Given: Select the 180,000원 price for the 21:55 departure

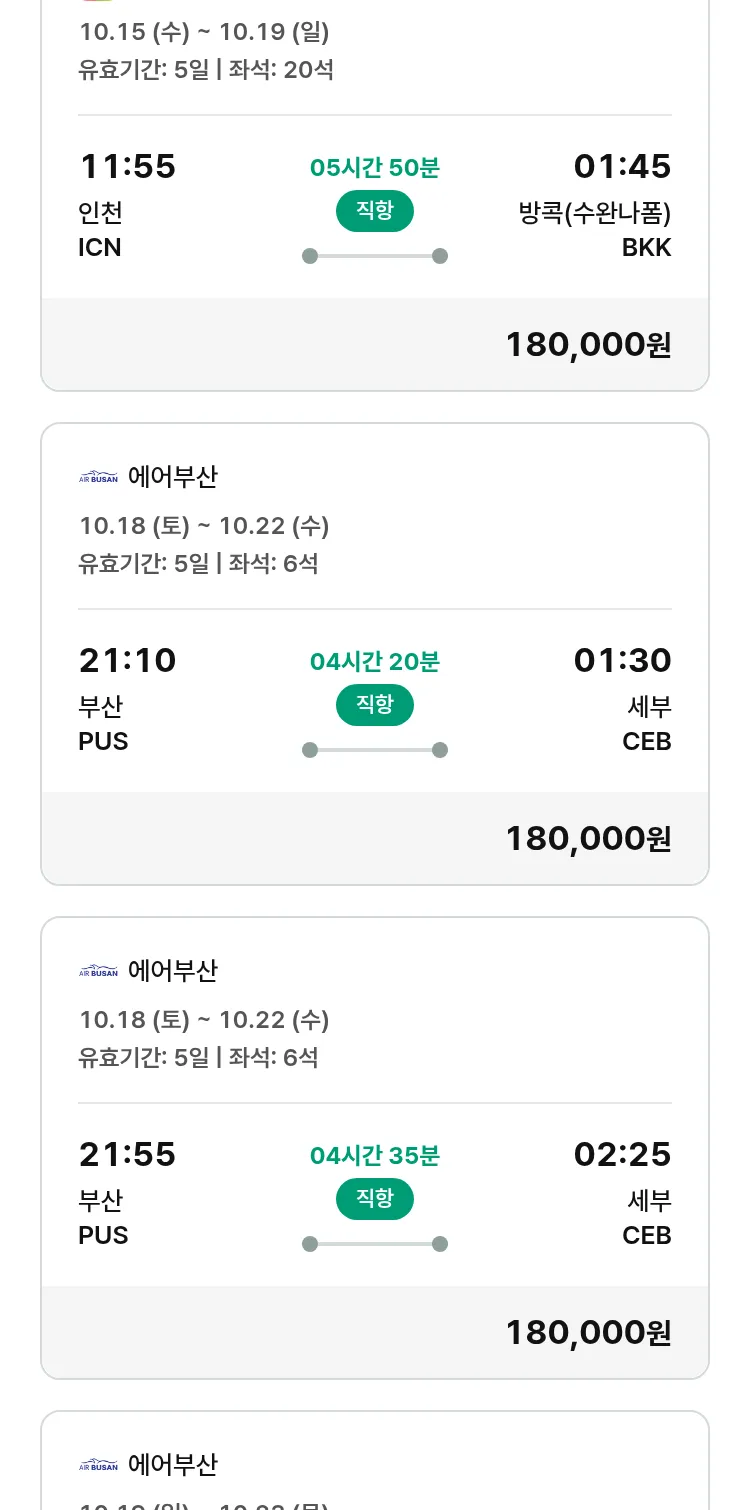Looking at the screenshot, I should pyautogui.click(x=588, y=1332).
